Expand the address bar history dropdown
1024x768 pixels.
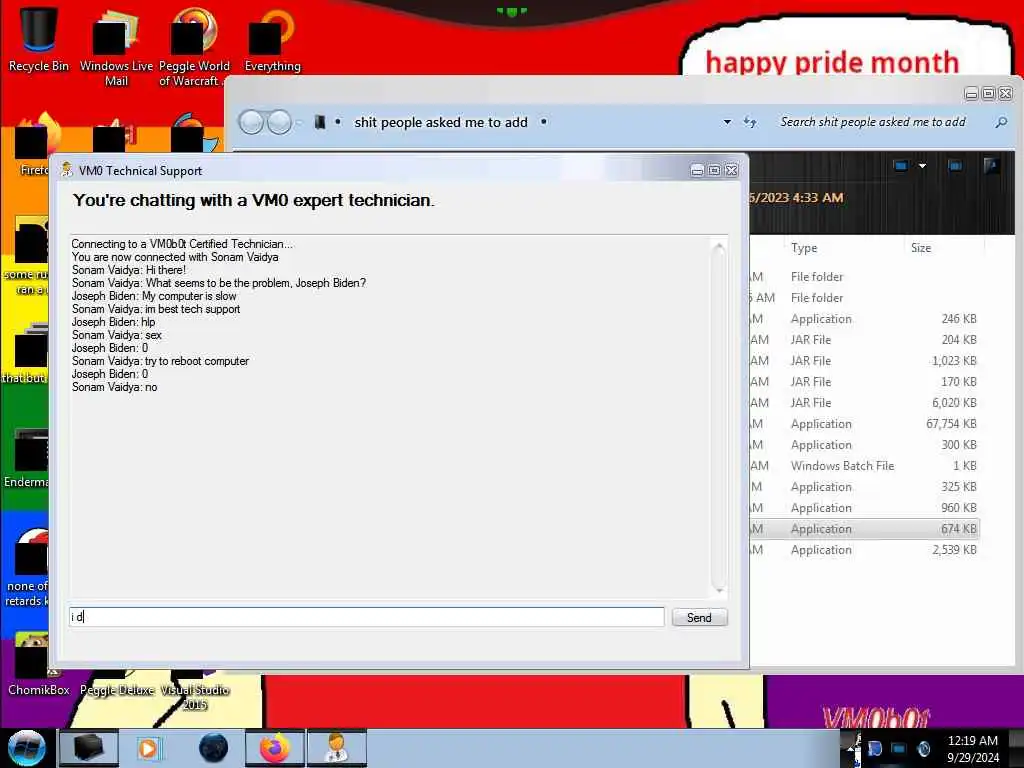pyautogui.click(x=727, y=122)
